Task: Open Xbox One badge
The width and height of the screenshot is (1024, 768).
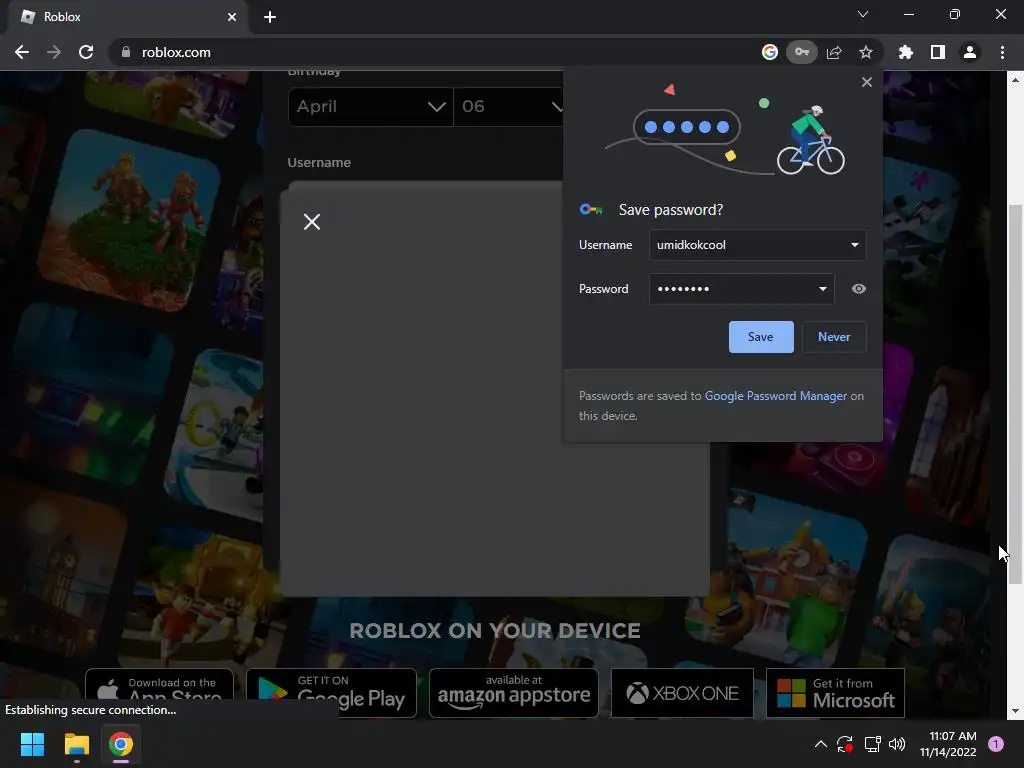Action: (x=682, y=693)
